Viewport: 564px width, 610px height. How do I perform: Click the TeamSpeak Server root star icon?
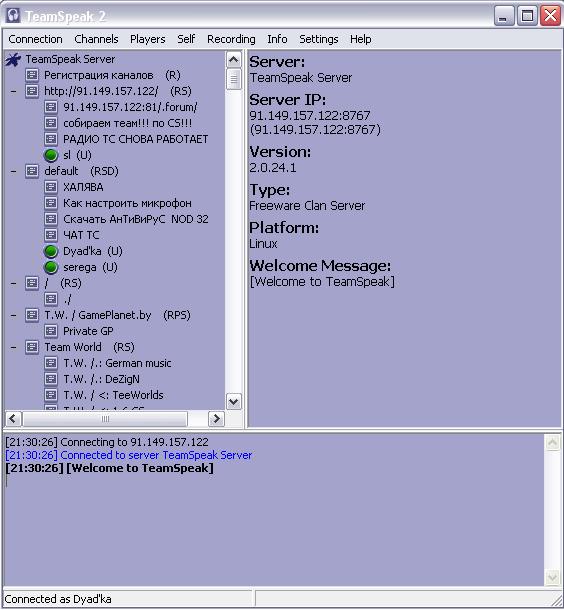coord(13,60)
